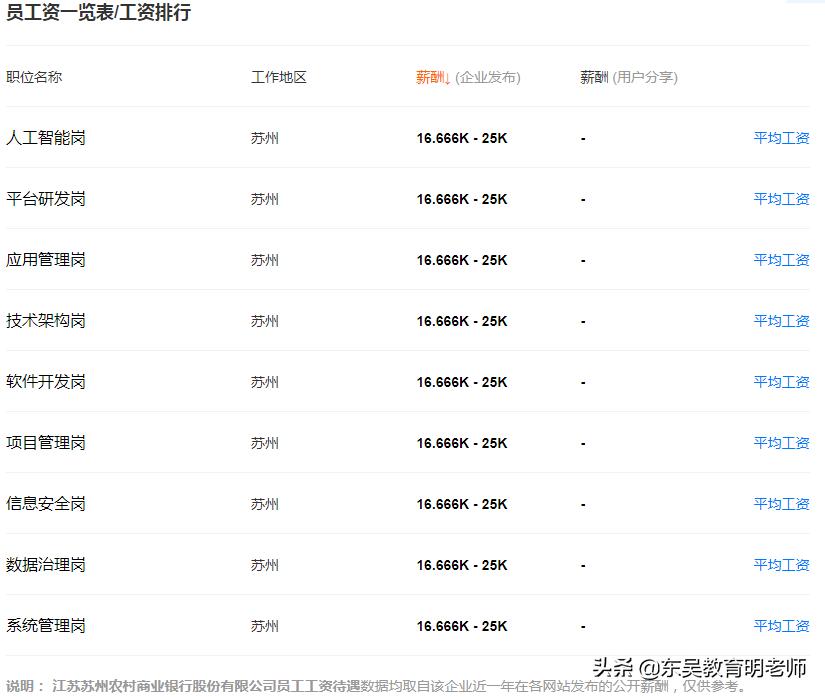Open 平均工资 for 应用管理岗
The height and width of the screenshot is (697, 825).
click(782, 259)
